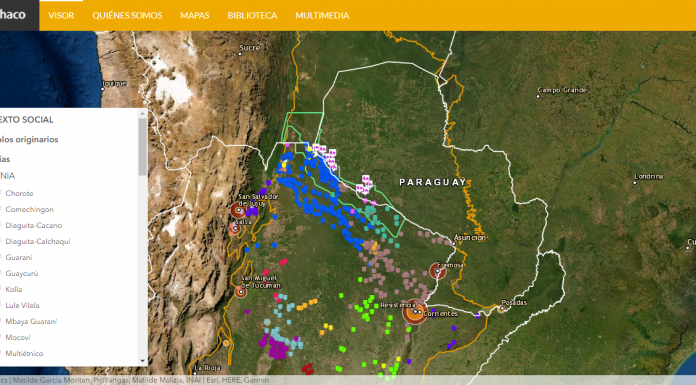Click the Formosa city marker on the map
The height and width of the screenshot is (385, 696).
pyautogui.click(x=438, y=270)
